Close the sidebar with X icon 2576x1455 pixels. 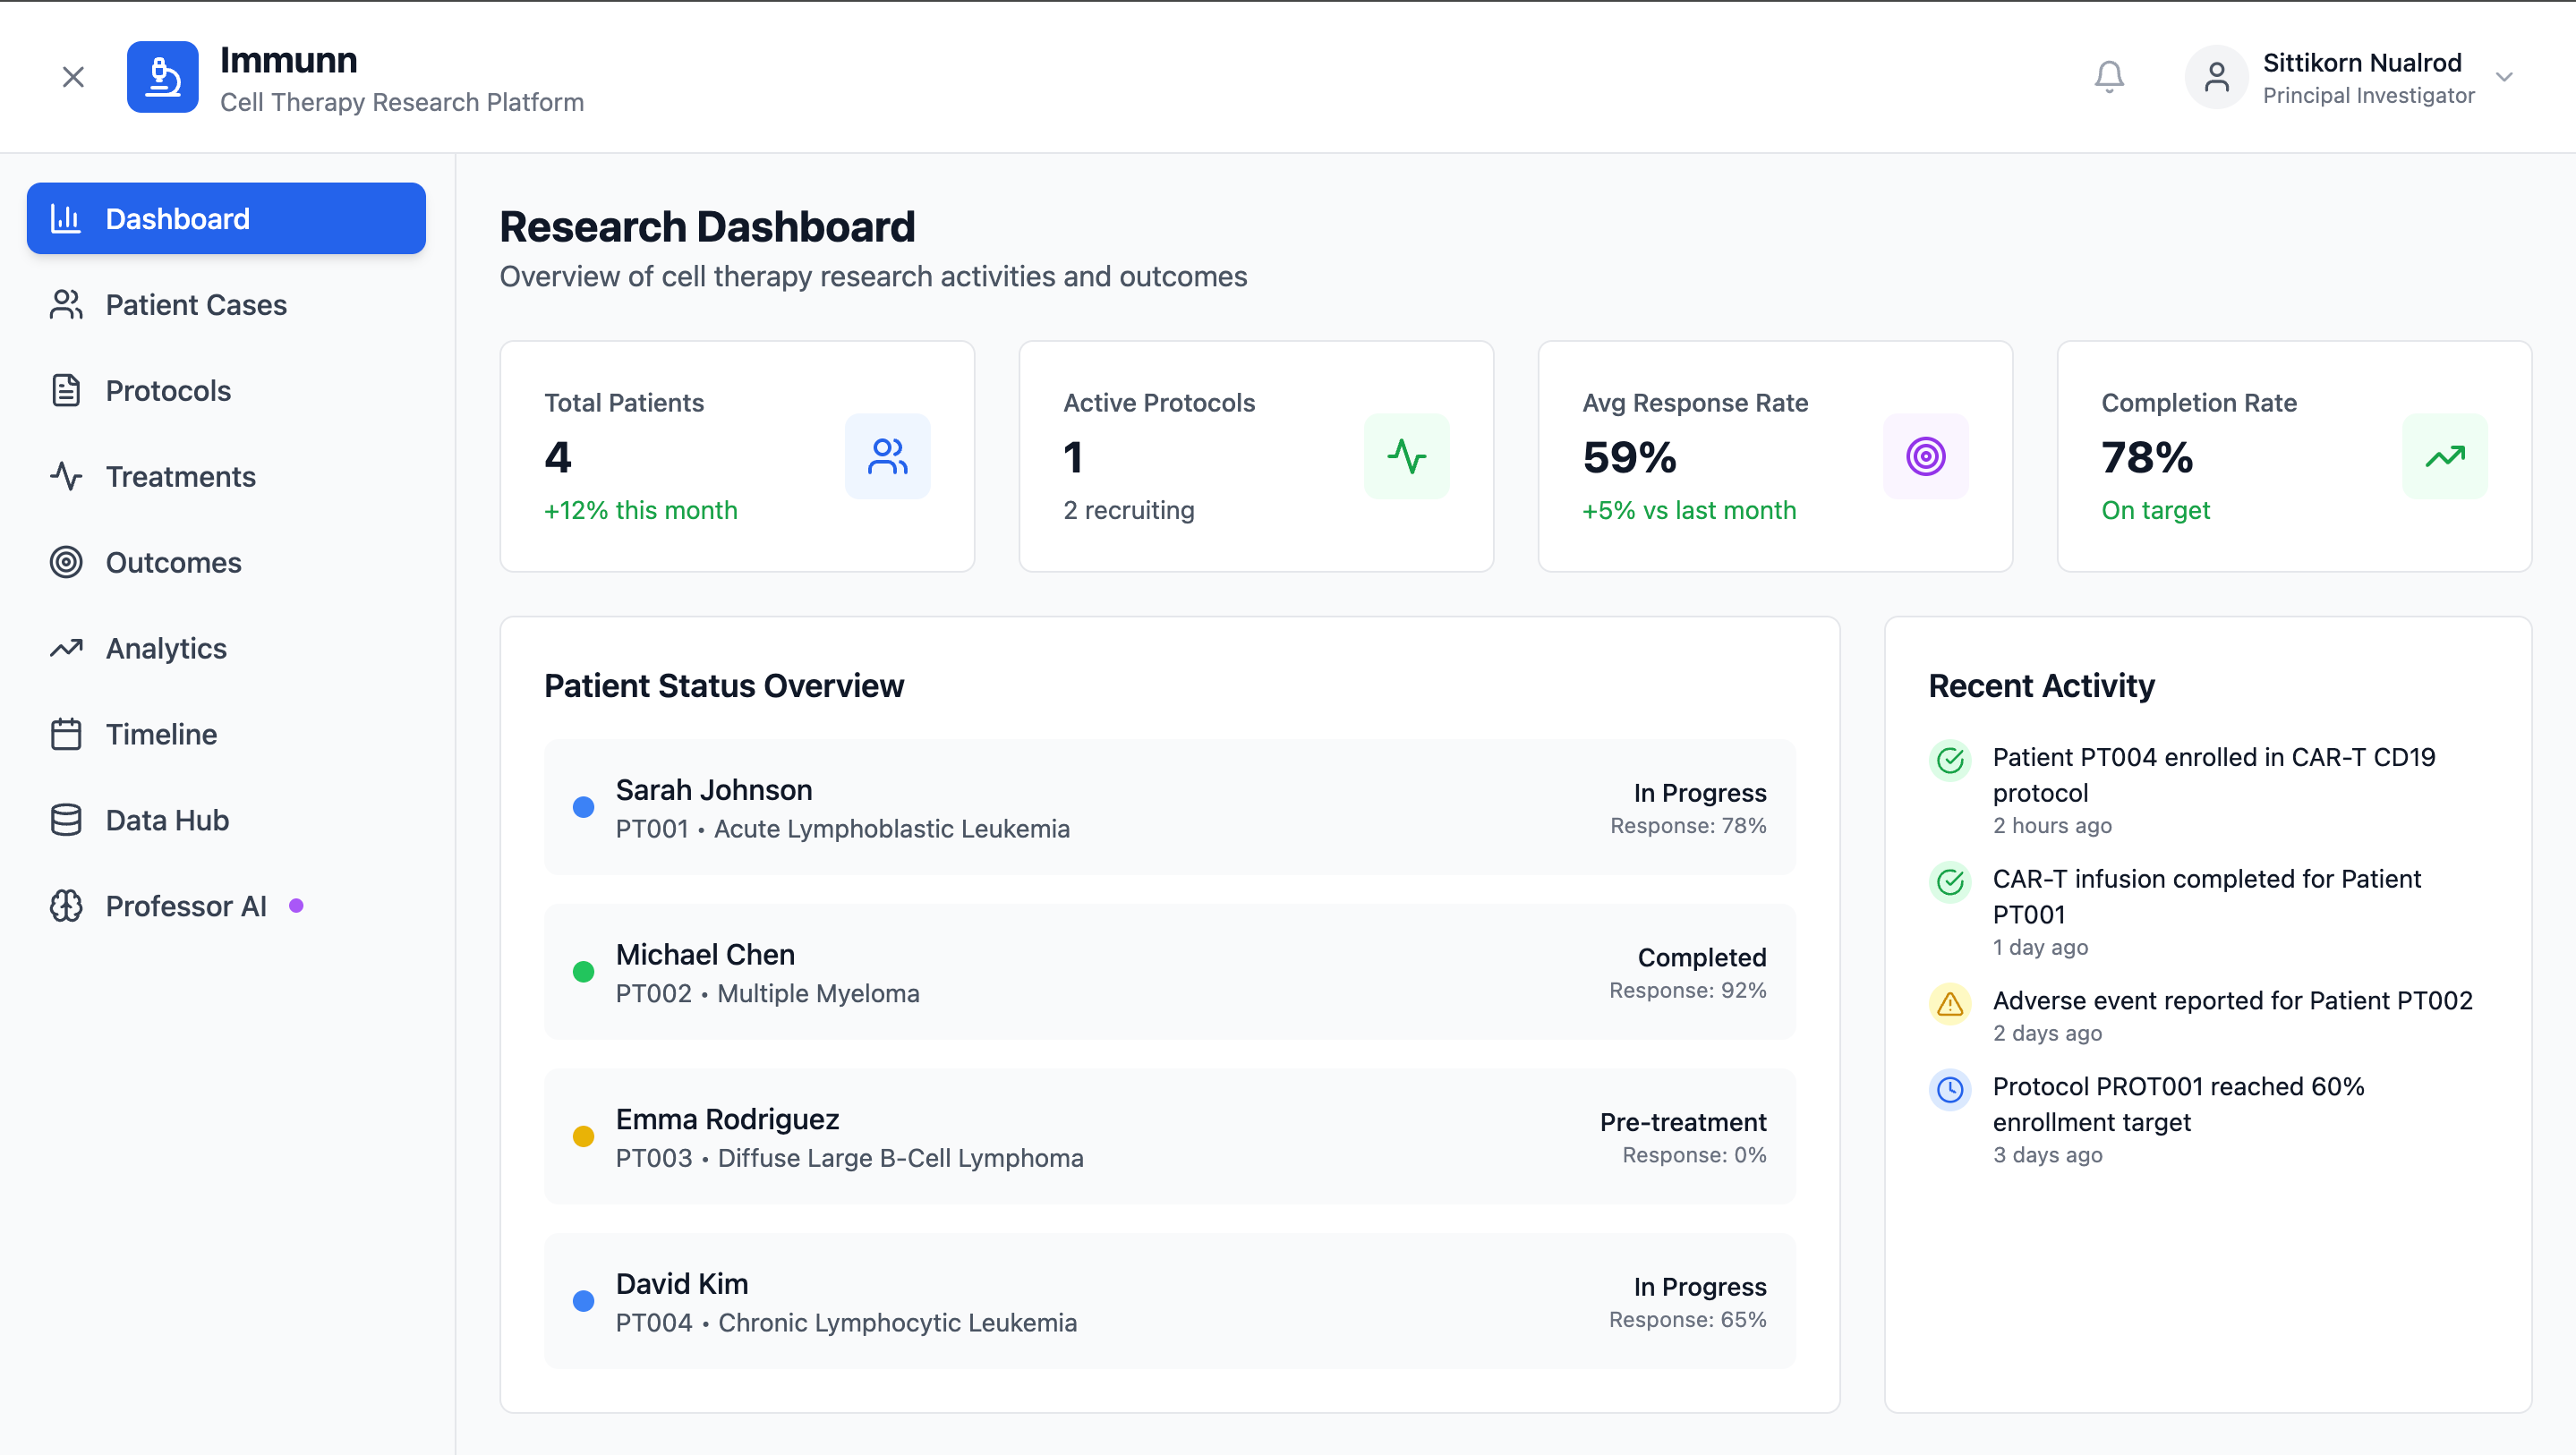tap(73, 77)
